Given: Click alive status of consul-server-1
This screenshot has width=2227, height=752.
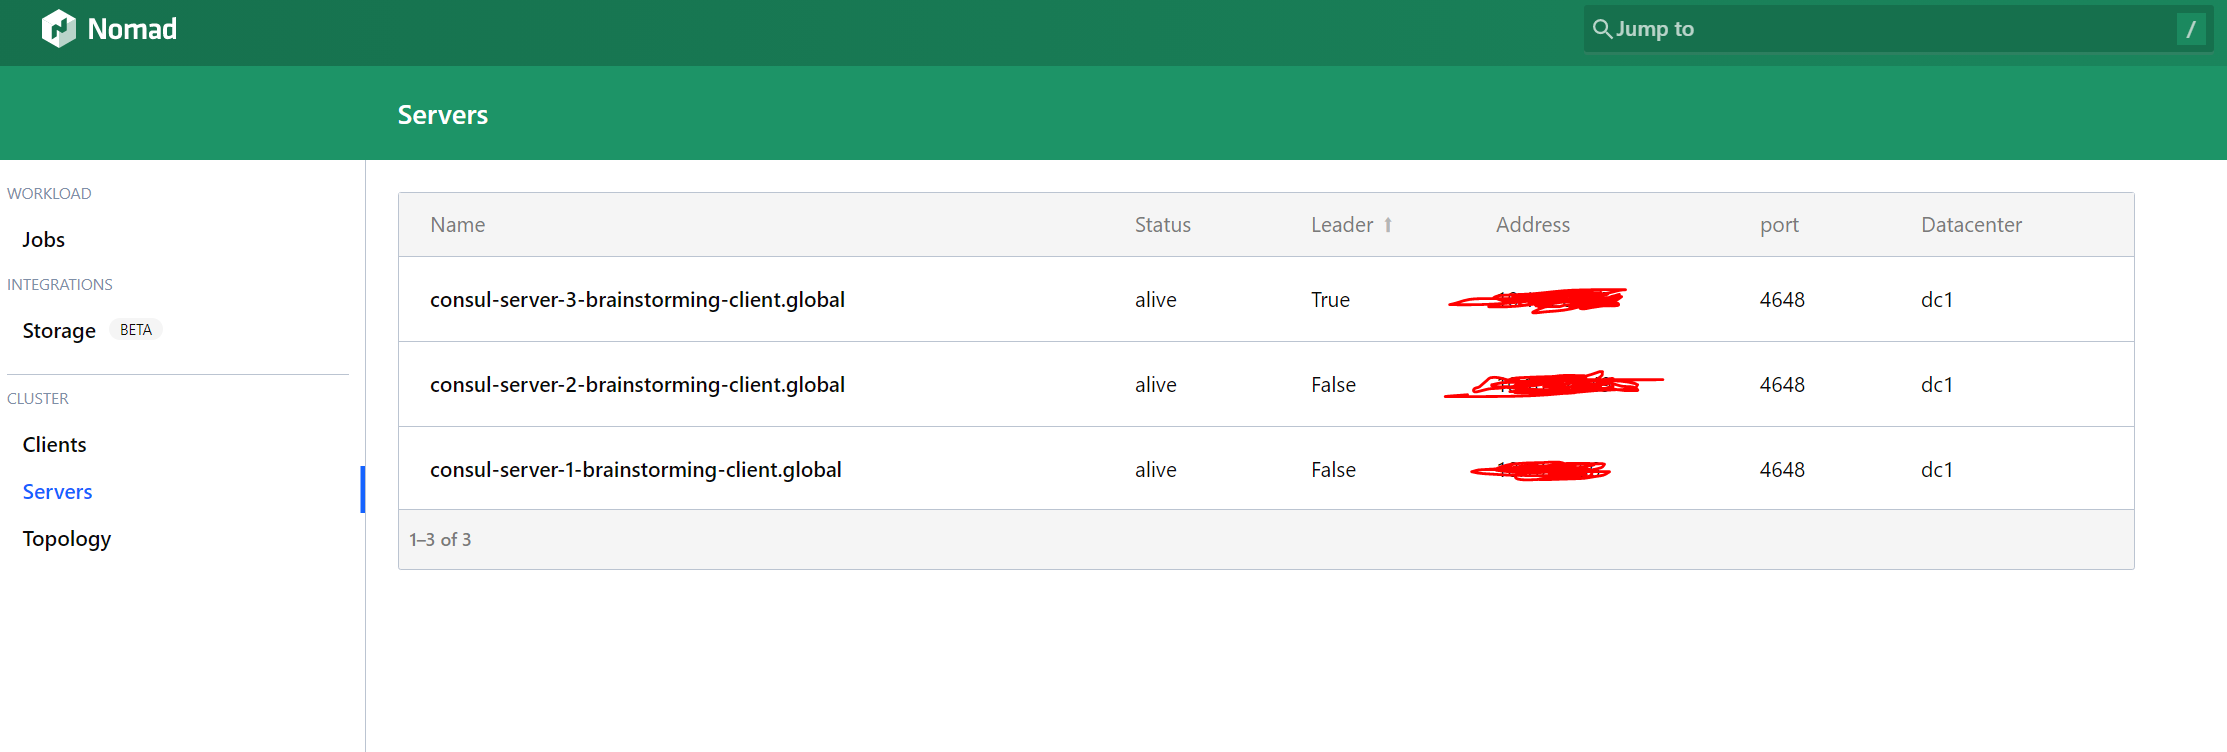Looking at the screenshot, I should point(1156,470).
